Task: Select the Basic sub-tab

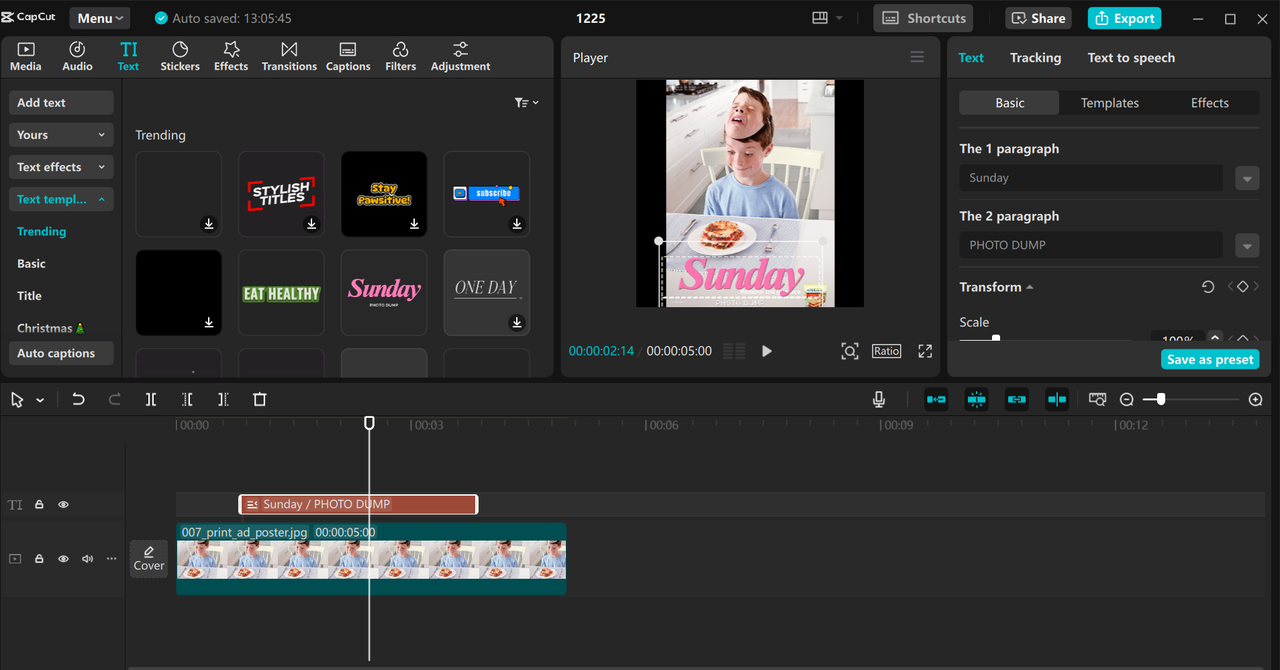Action: tap(1009, 103)
